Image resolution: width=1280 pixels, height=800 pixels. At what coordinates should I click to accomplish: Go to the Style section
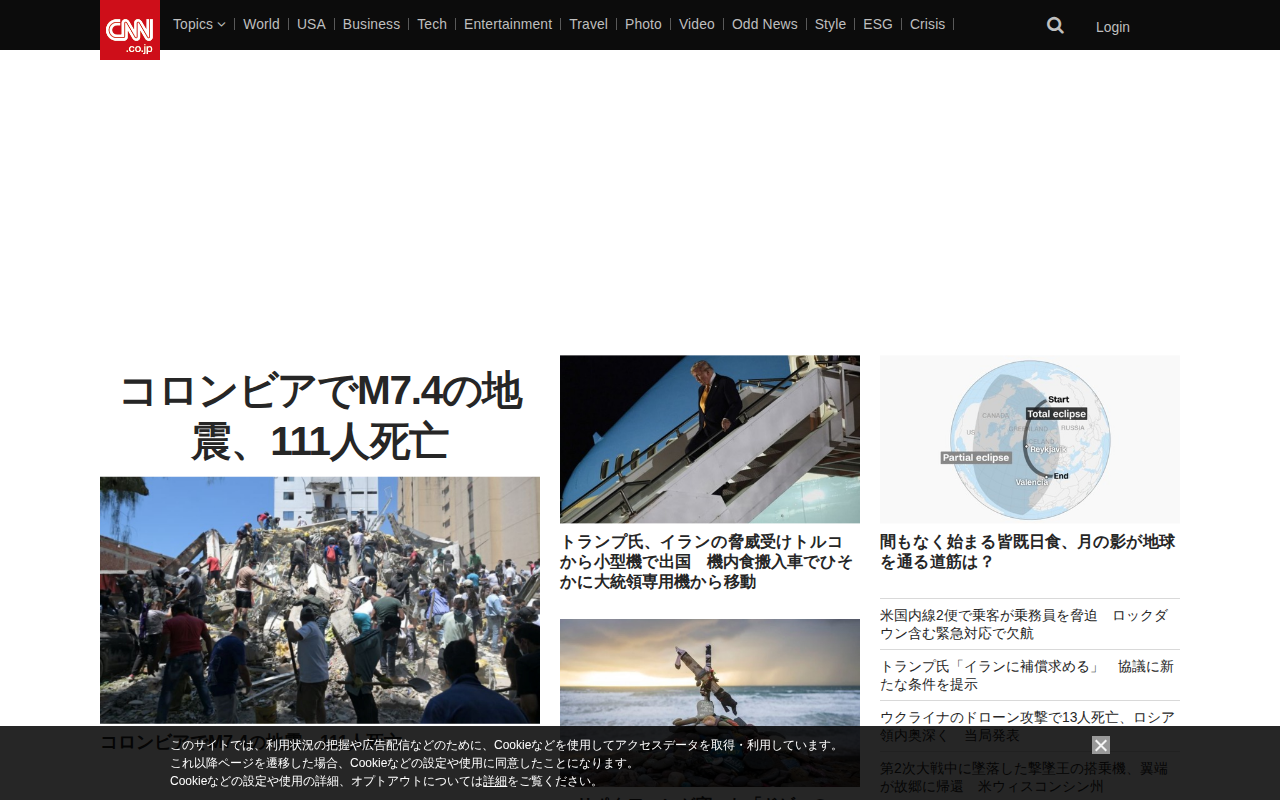coord(830,24)
